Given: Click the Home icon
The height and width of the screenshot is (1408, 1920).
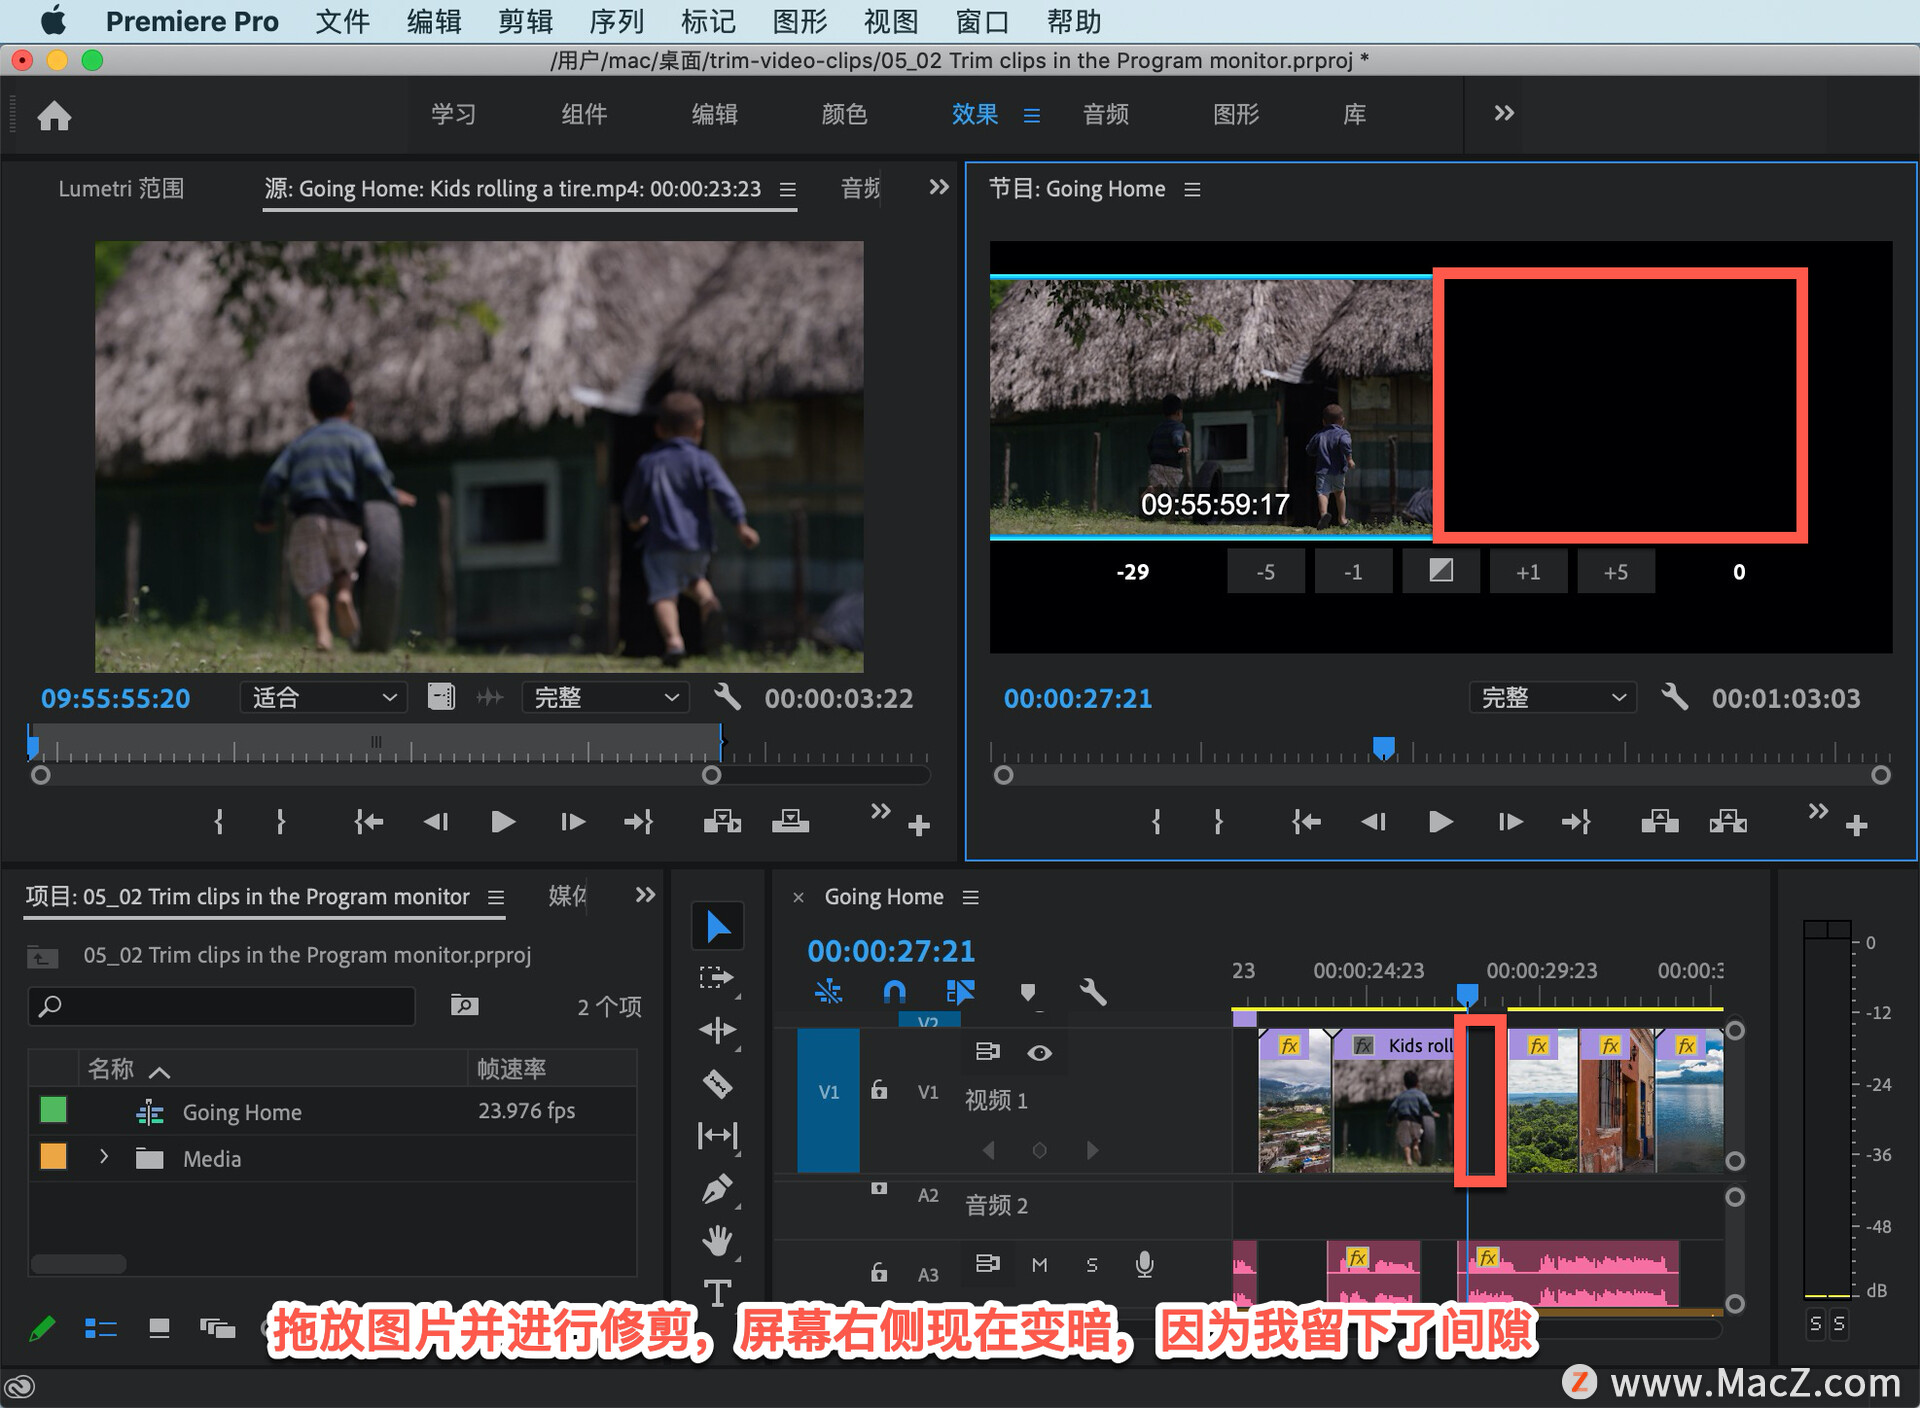Looking at the screenshot, I should (x=54, y=115).
